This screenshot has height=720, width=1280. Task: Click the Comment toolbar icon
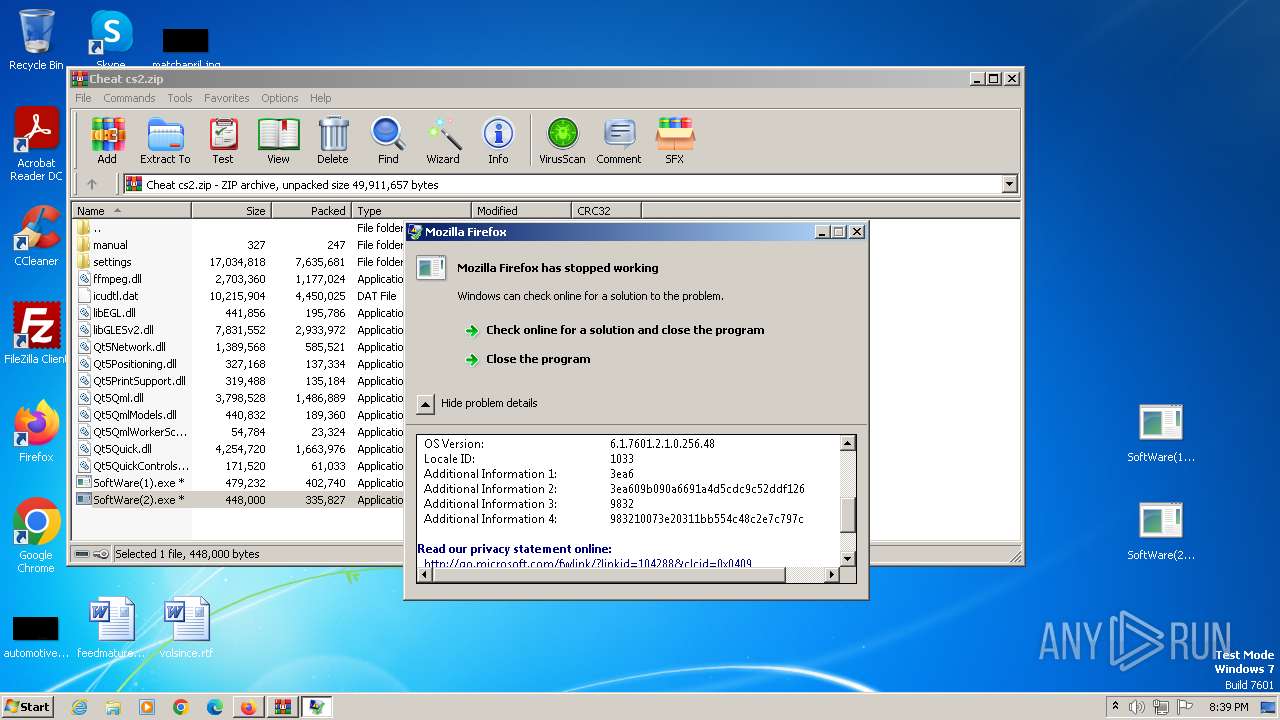pyautogui.click(x=619, y=141)
